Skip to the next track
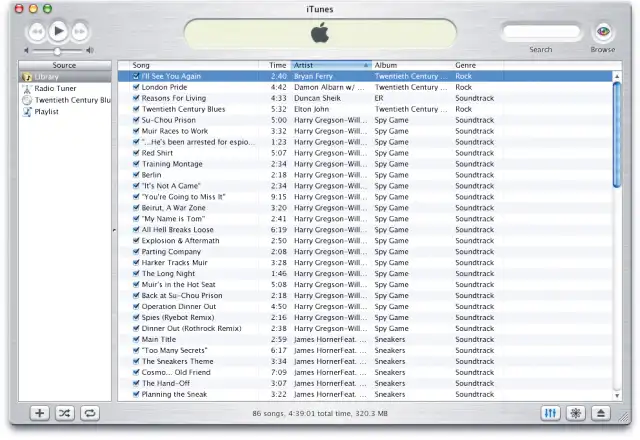The height and width of the screenshot is (440, 640). click(80, 32)
